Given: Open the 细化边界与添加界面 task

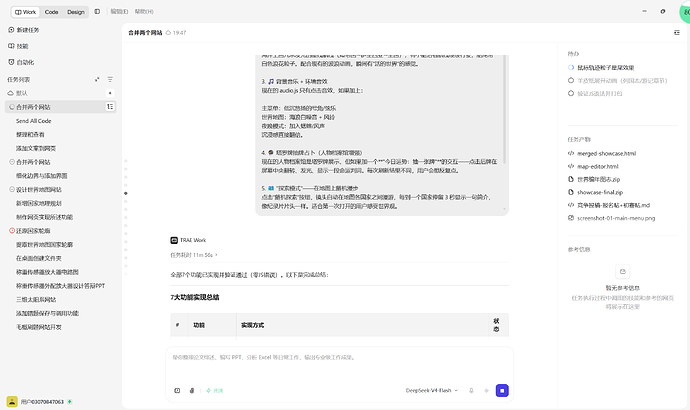Looking at the screenshot, I should (42, 176).
